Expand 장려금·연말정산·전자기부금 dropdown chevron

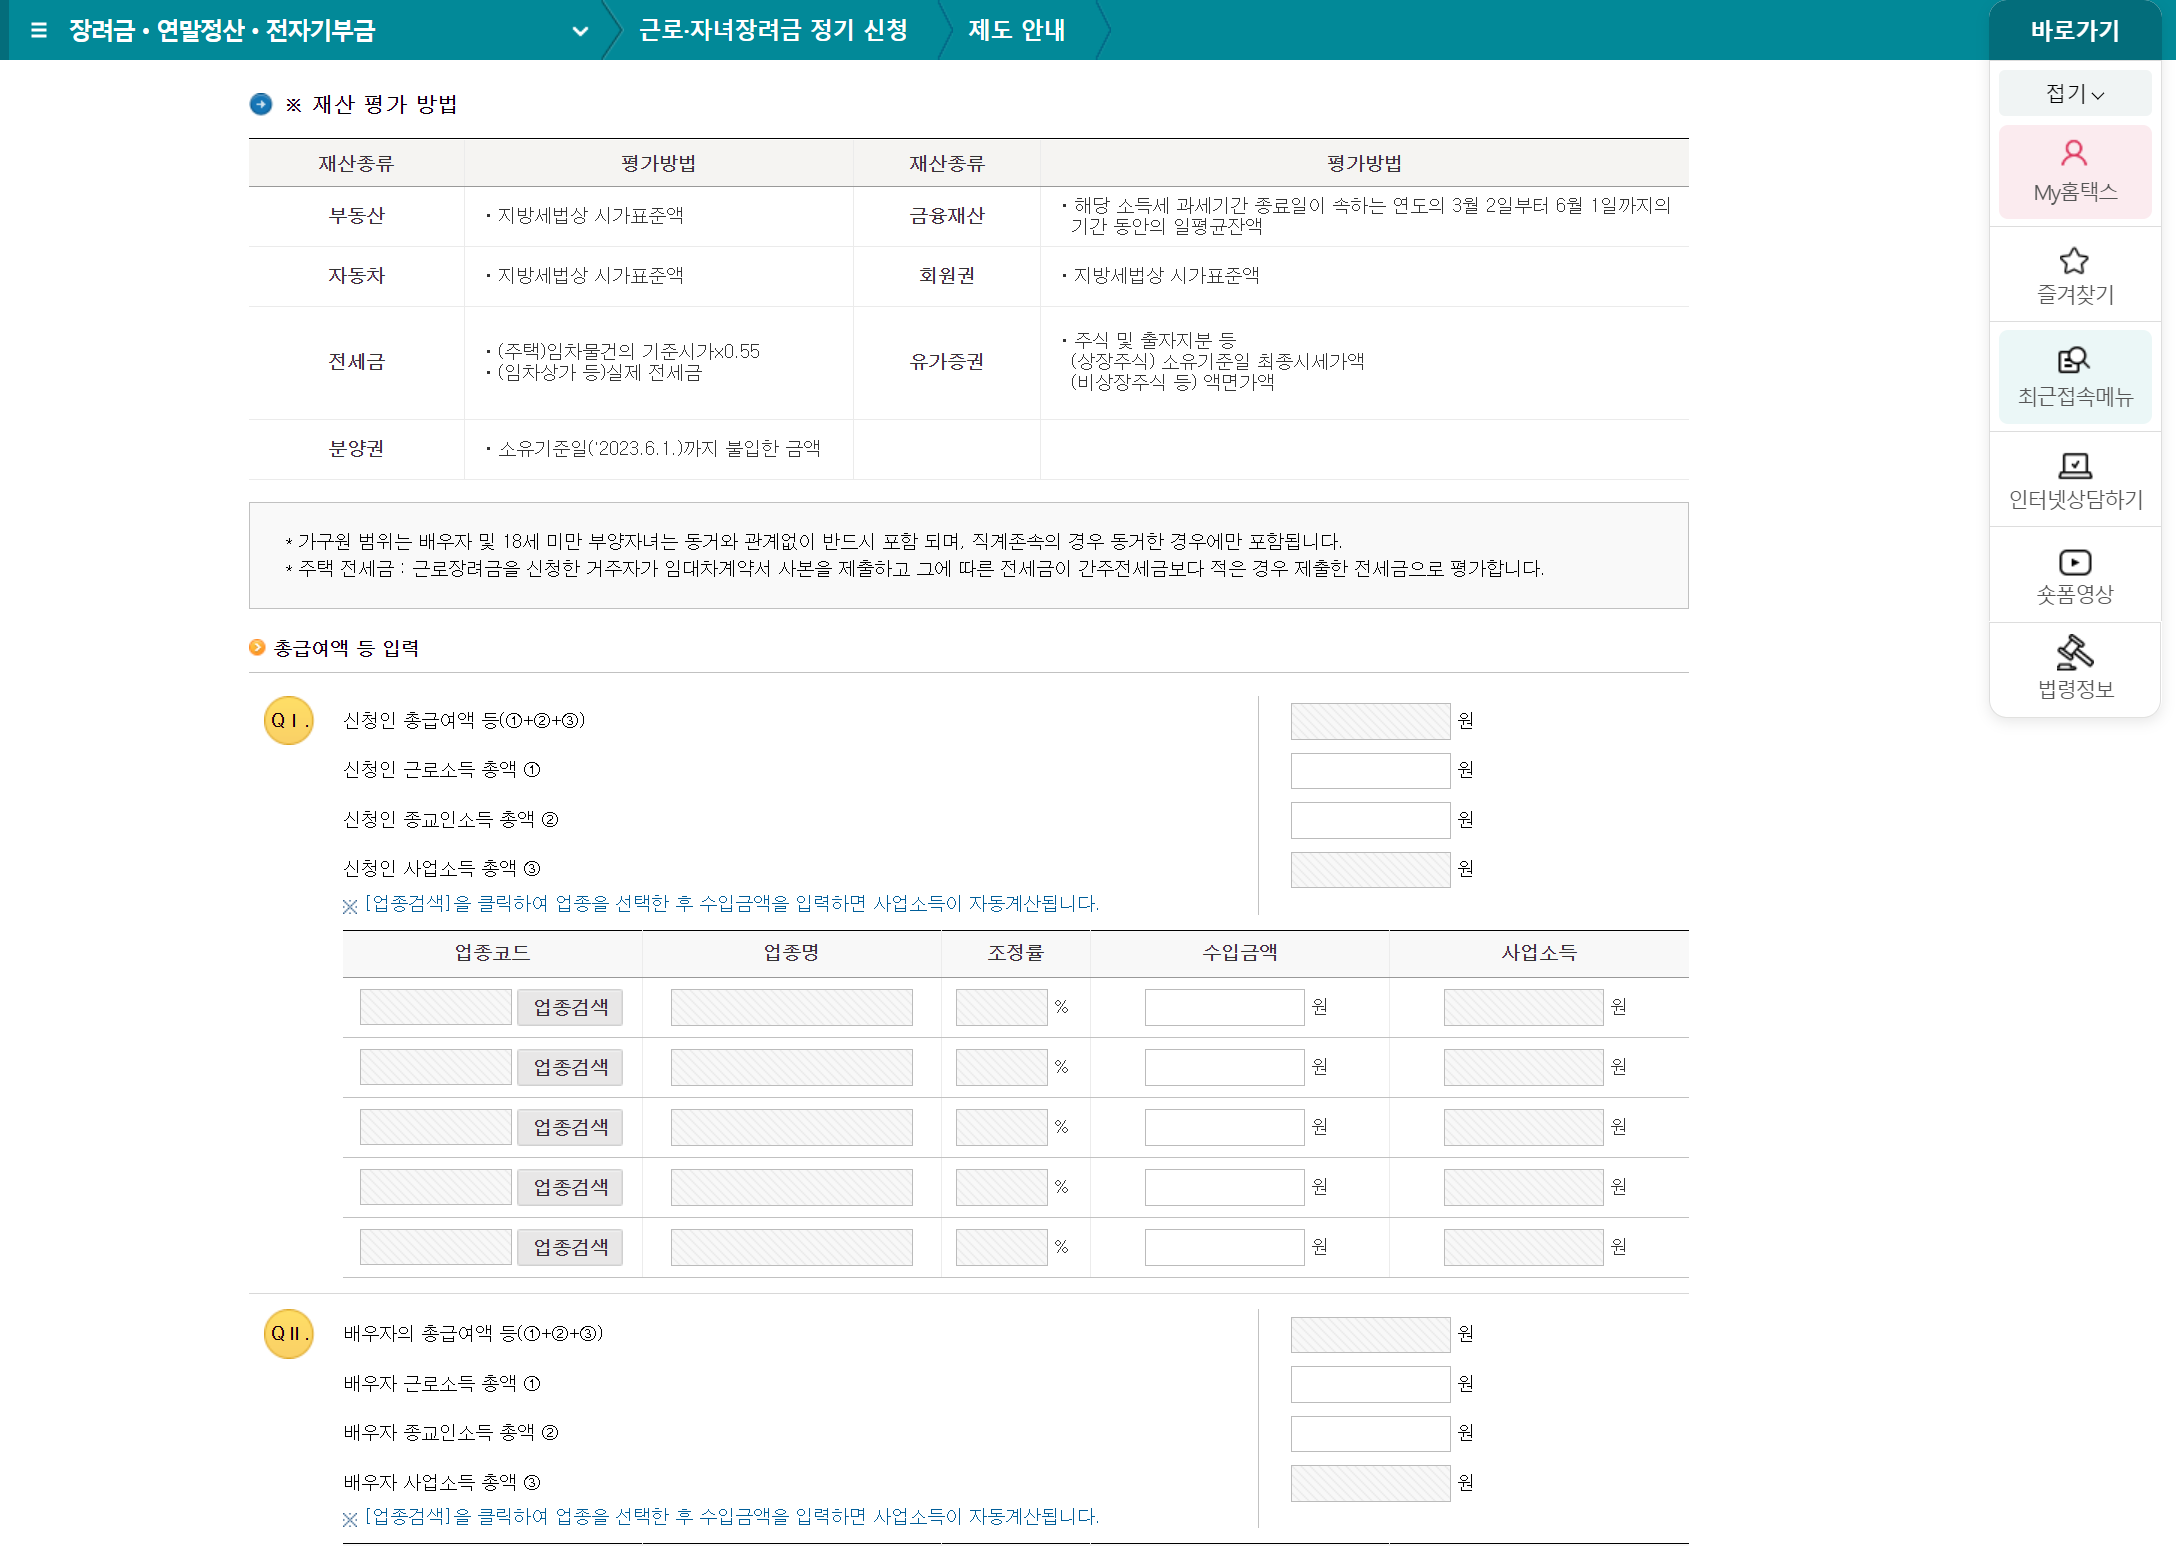pyautogui.click(x=580, y=31)
